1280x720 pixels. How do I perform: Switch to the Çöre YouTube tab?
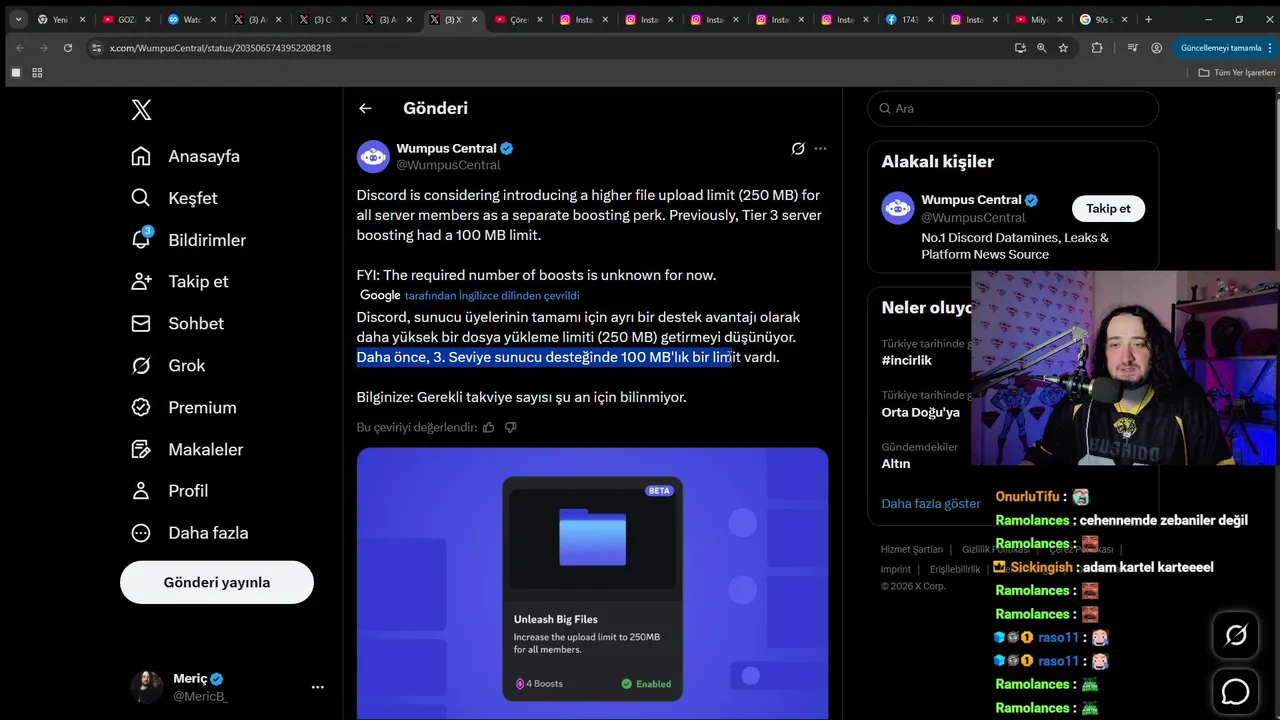[517, 19]
